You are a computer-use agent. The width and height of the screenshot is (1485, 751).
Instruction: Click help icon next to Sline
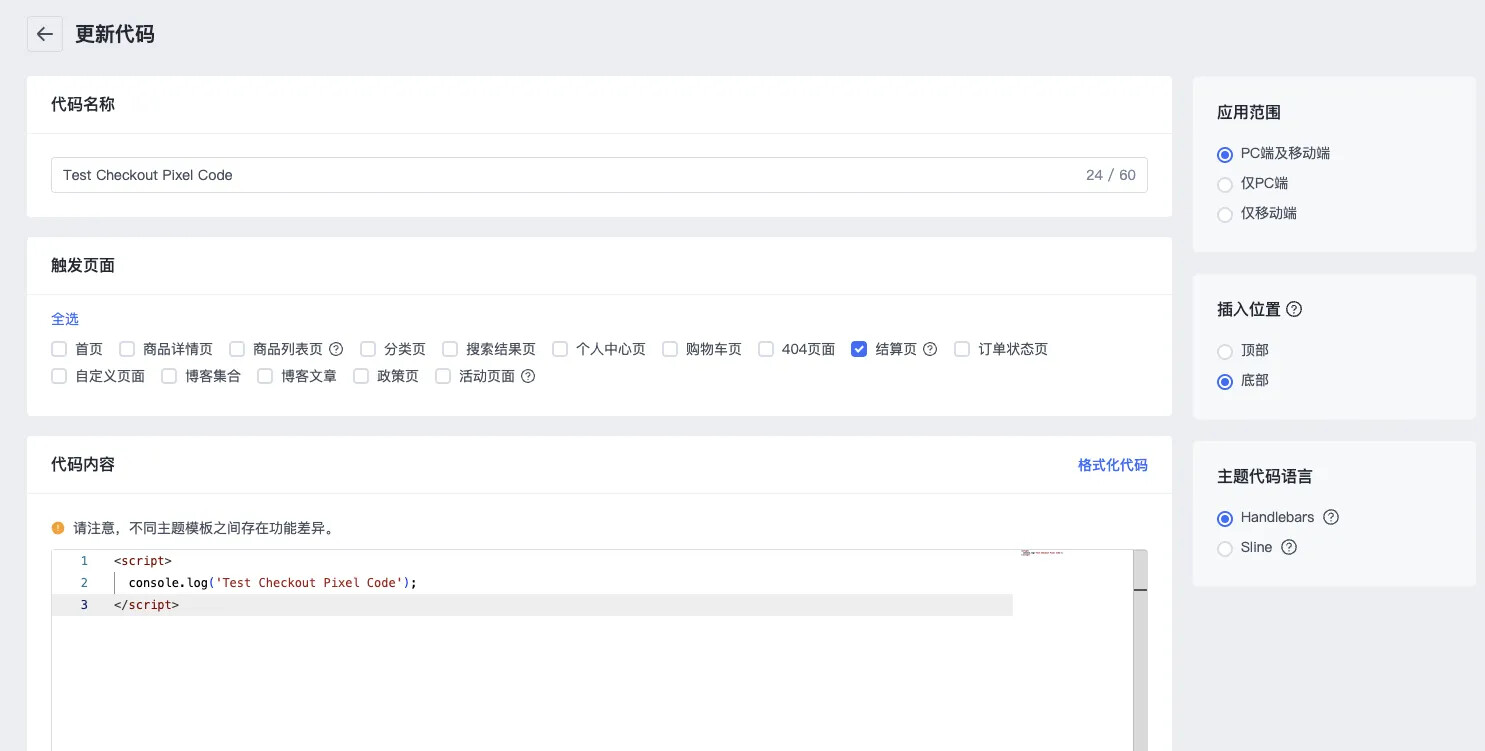point(1289,547)
